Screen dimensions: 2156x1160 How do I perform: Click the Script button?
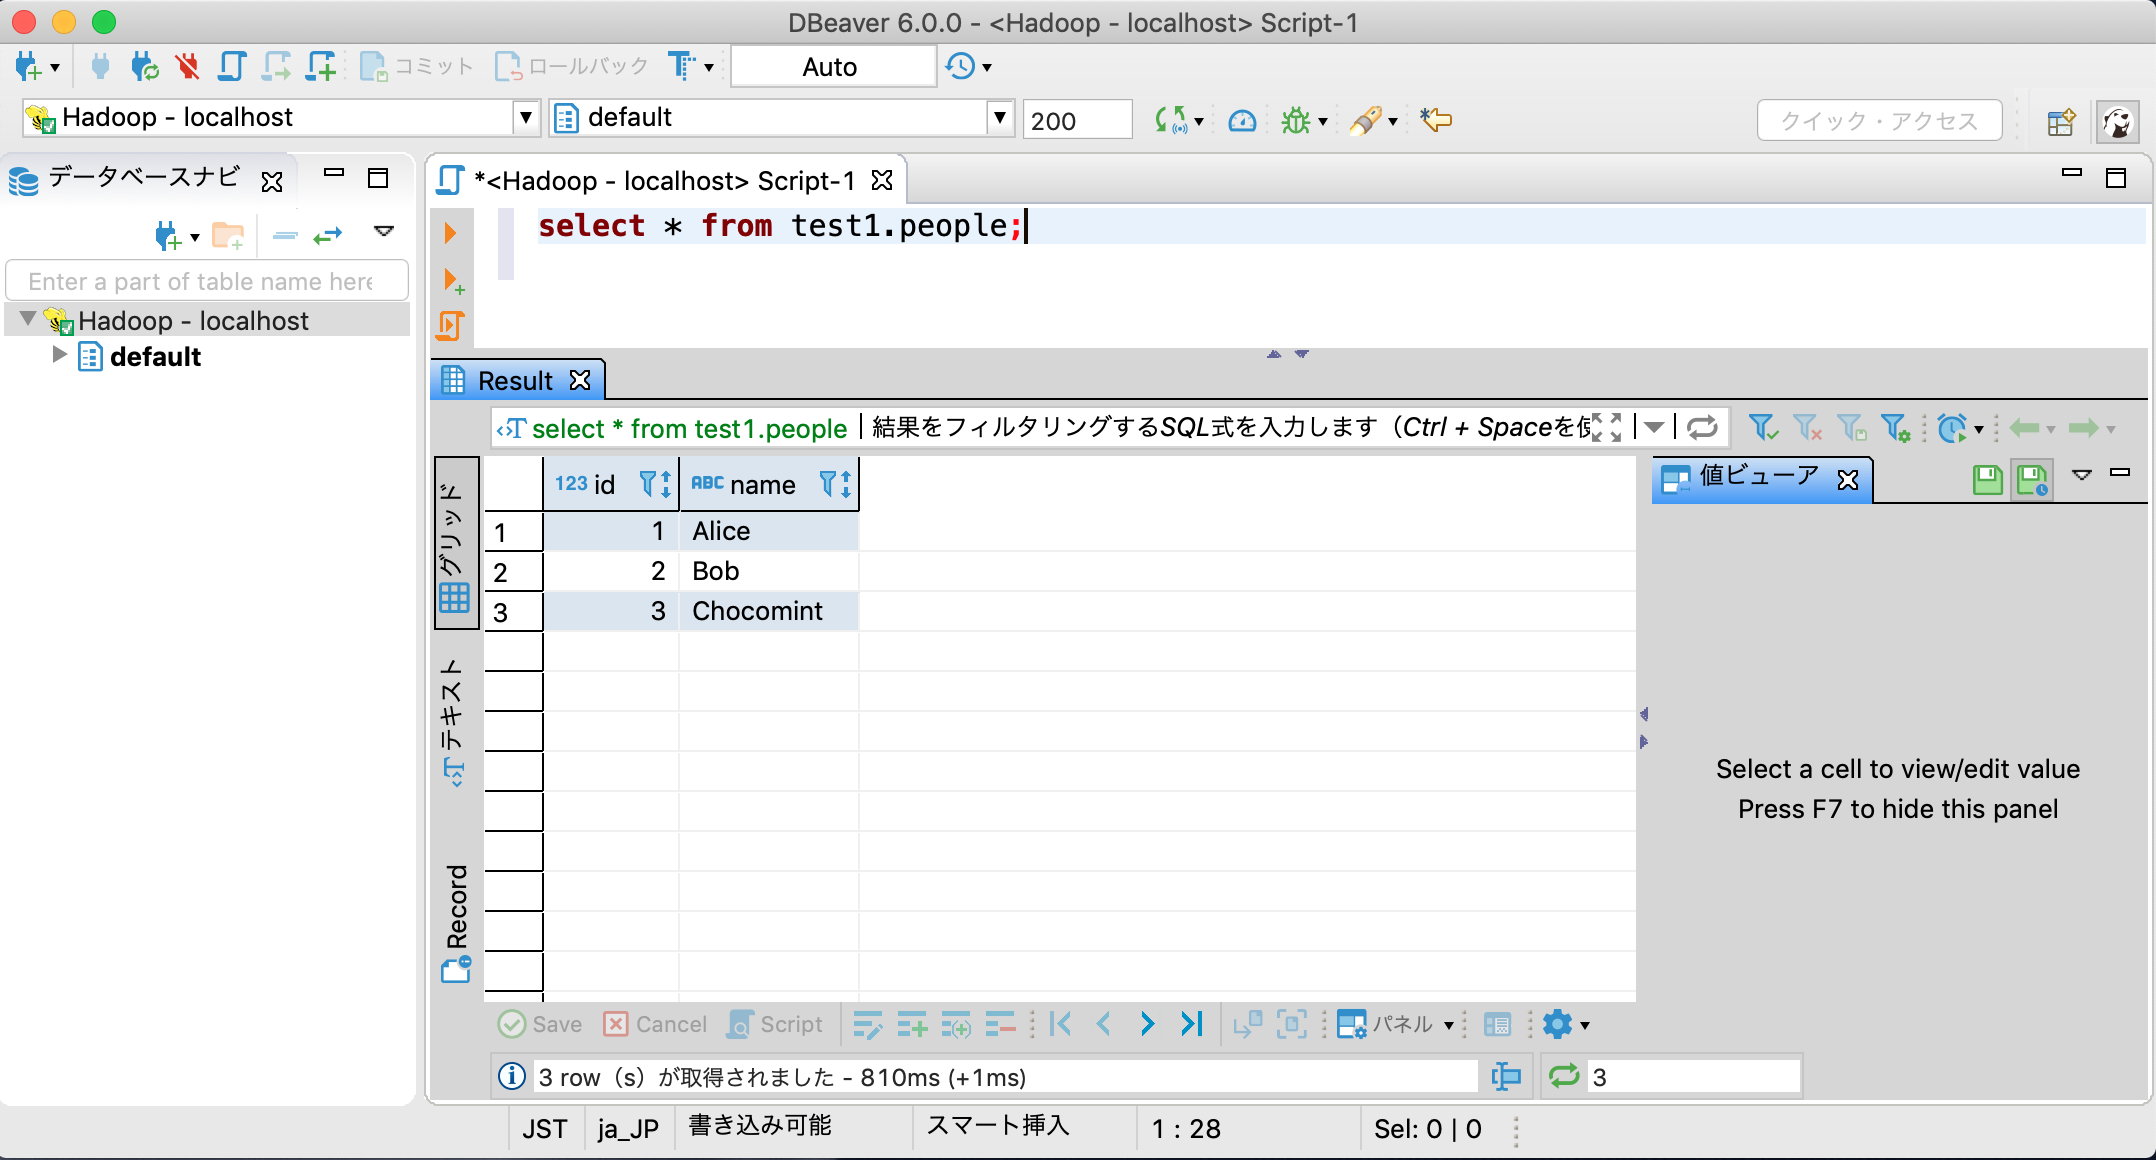pyautogui.click(x=775, y=1024)
